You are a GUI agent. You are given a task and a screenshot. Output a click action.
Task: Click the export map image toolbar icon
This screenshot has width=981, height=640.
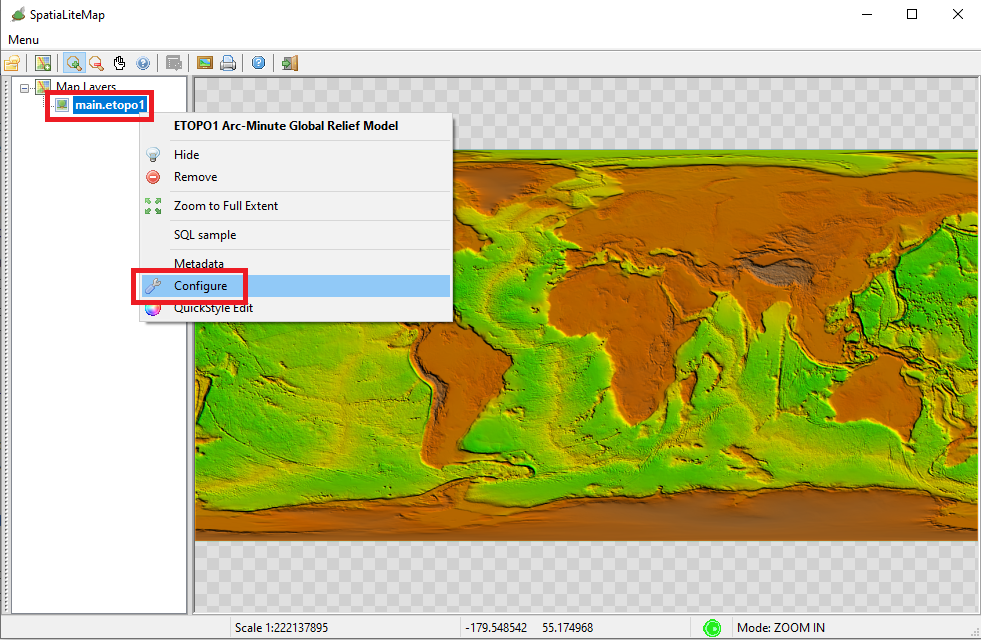pos(205,63)
